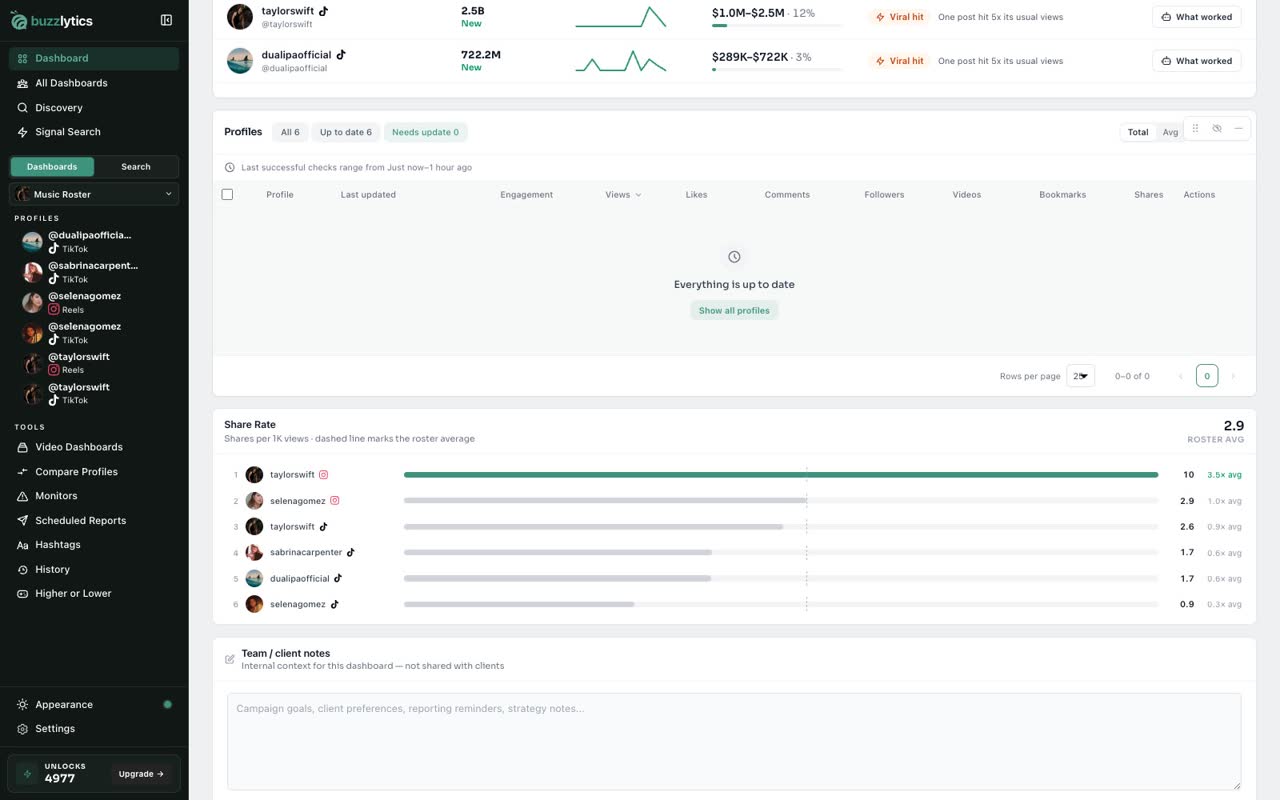Switch sidebar to Search mode
This screenshot has width=1280, height=800.
[136, 167]
